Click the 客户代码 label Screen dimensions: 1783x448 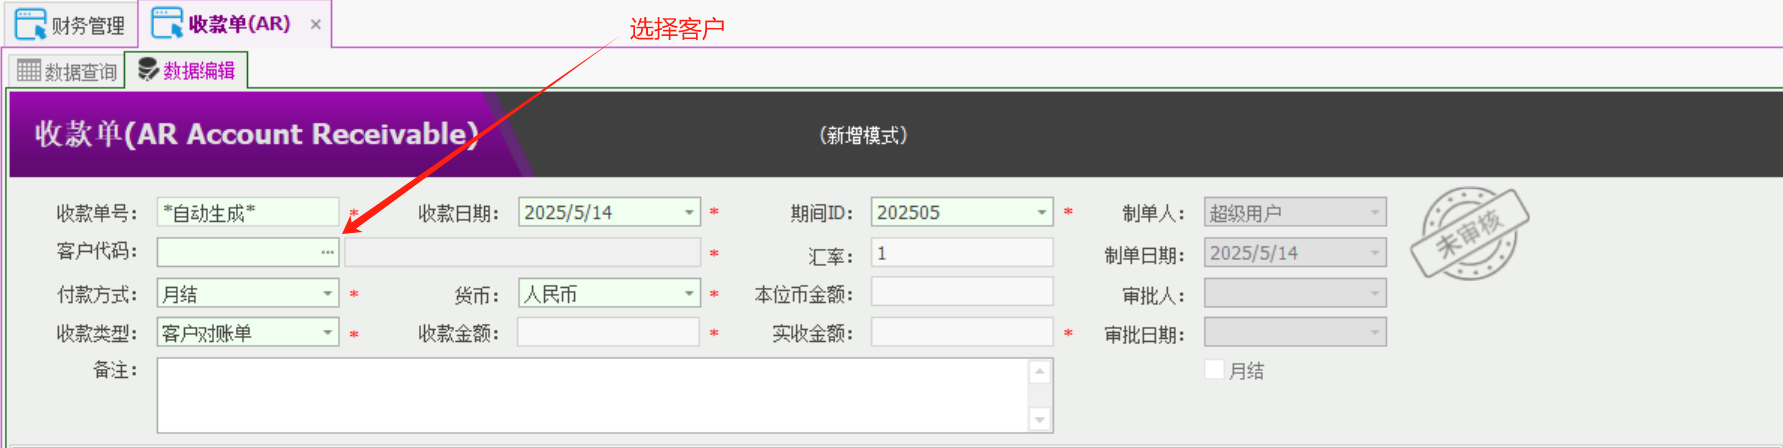click(x=96, y=251)
